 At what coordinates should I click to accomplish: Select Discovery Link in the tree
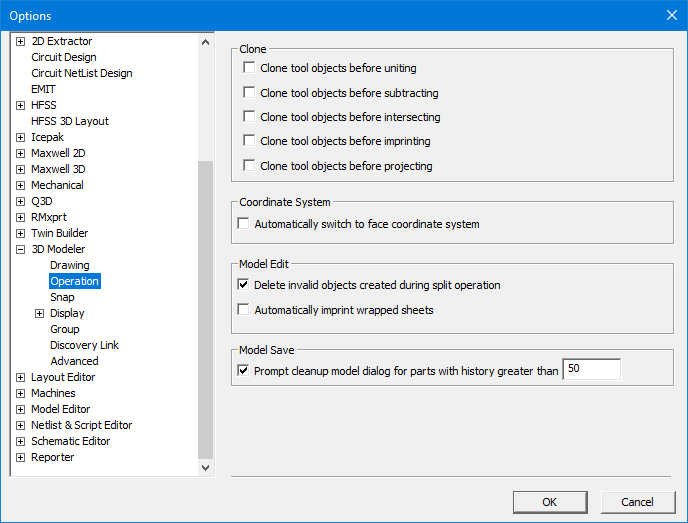tap(84, 345)
